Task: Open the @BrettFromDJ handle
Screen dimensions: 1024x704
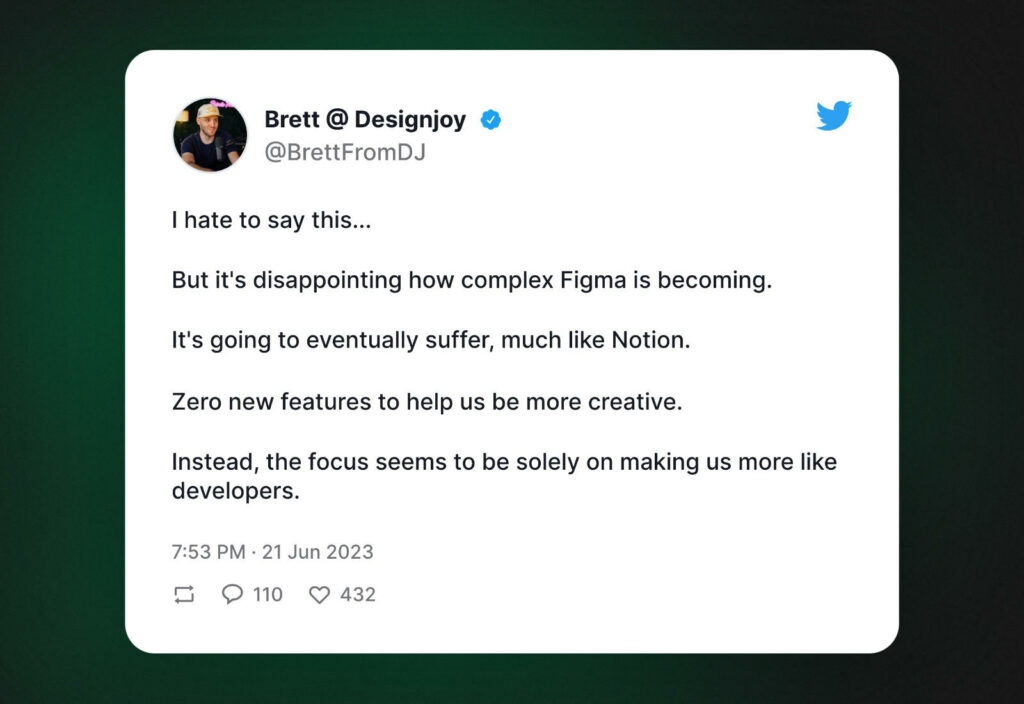Action: (x=344, y=152)
